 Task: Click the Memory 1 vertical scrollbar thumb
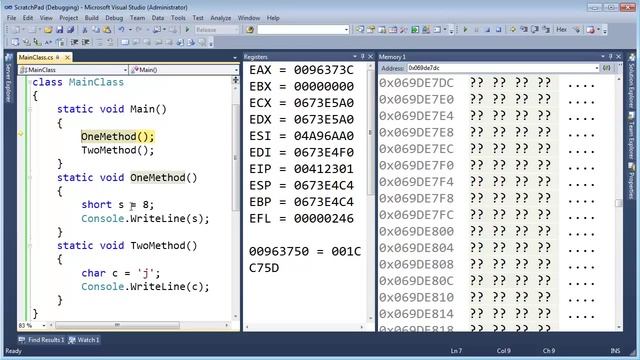pos(619,203)
